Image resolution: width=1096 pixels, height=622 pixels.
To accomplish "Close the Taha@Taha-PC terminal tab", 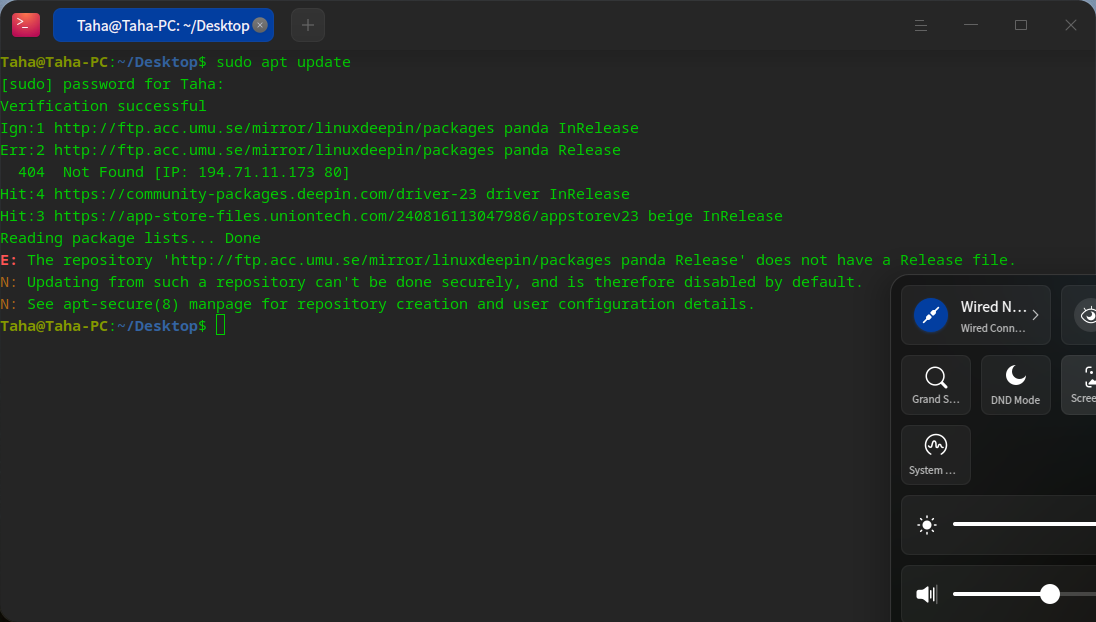I will pyautogui.click(x=260, y=25).
